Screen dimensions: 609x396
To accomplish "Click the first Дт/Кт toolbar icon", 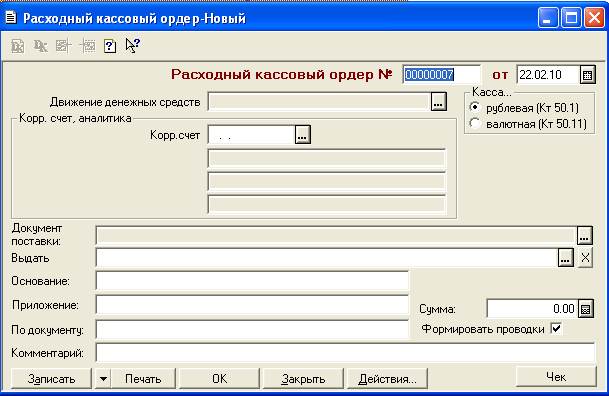I will pos(17,46).
